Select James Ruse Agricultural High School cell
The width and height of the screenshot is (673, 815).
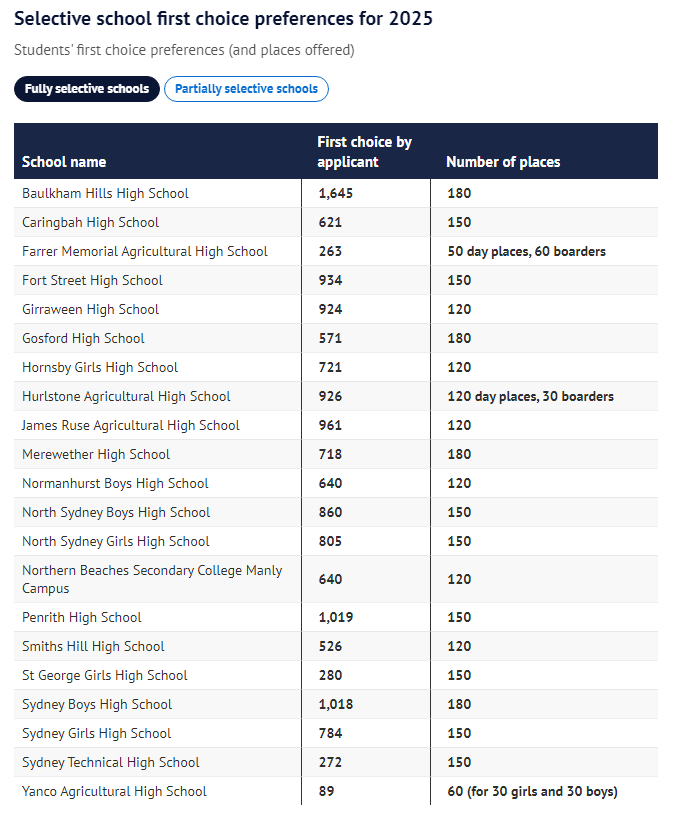pos(130,426)
